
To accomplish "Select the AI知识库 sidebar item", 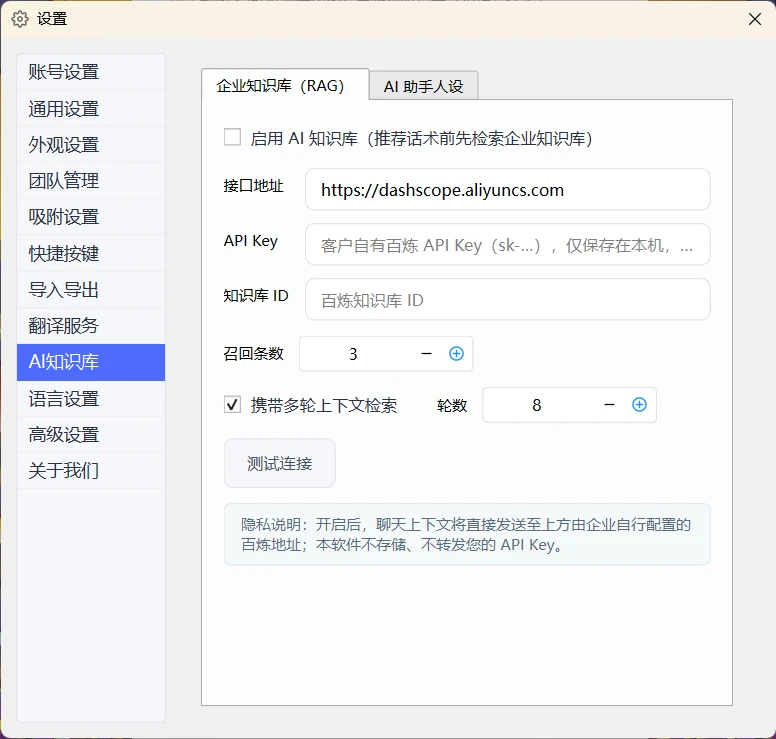I will click(x=91, y=362).
